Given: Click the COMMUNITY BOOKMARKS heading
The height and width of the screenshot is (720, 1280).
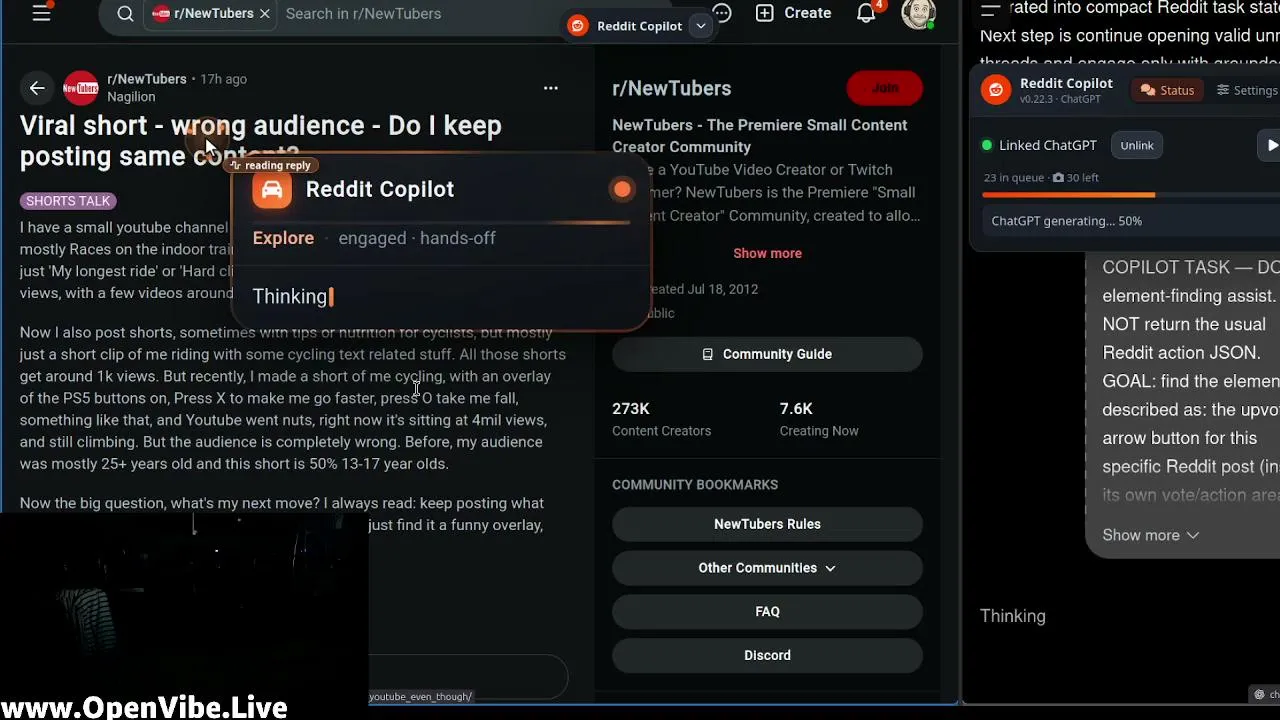Looking at the screenshot, I should (x=695, y=485).
